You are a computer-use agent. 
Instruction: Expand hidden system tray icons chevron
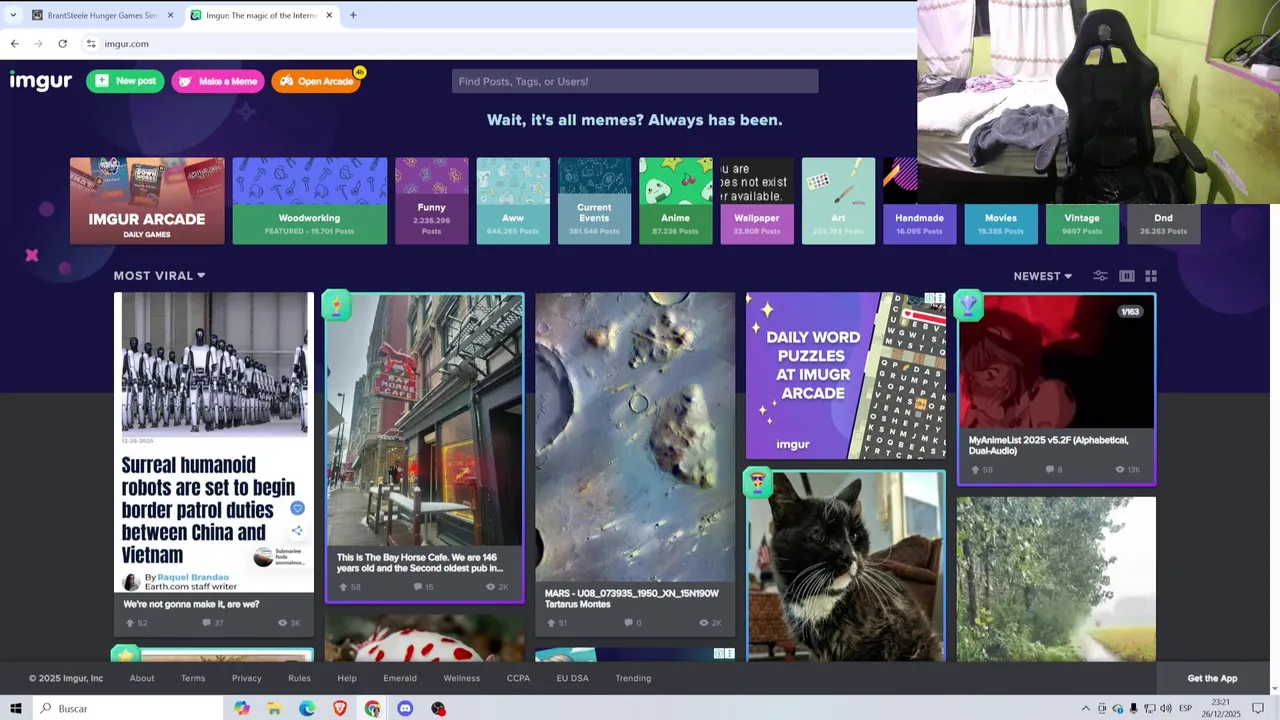tap(1086, 708)
